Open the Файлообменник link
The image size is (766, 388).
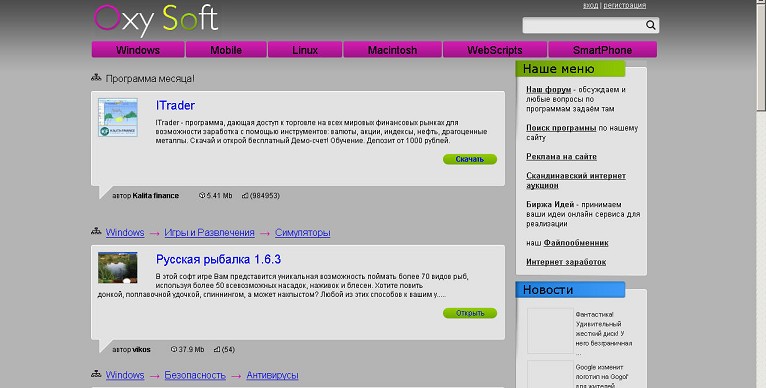tap(576, 242)
